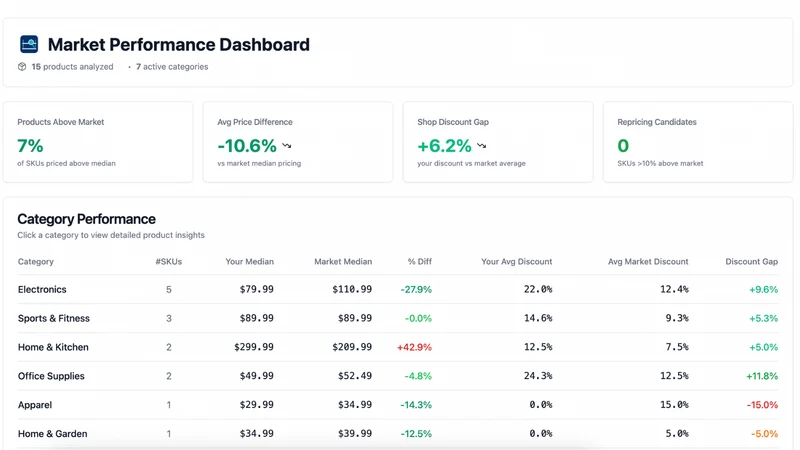Viewport: 800px width, 450px height.
Task: Click the Category Performance heading
Action: [87, 219]
